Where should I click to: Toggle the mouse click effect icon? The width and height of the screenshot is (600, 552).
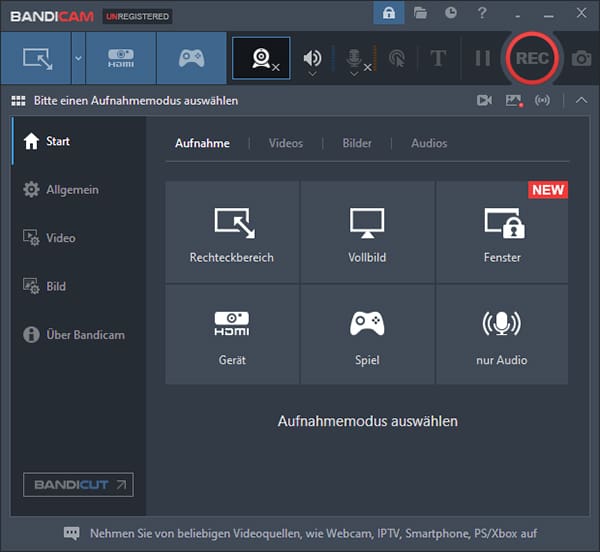coord(396,59)
